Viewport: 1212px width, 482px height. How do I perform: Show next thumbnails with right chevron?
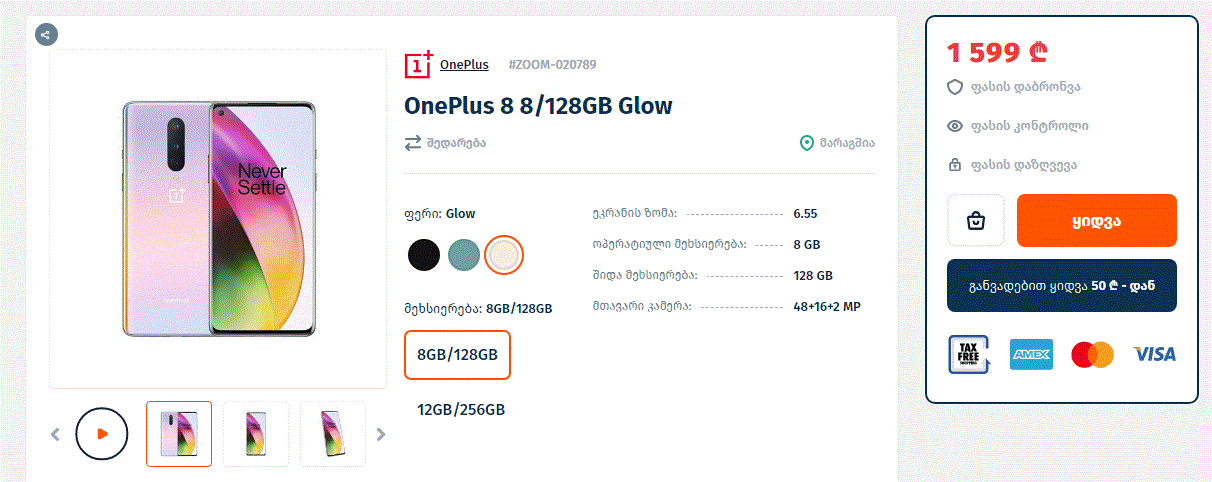click(x=380, y=434)
